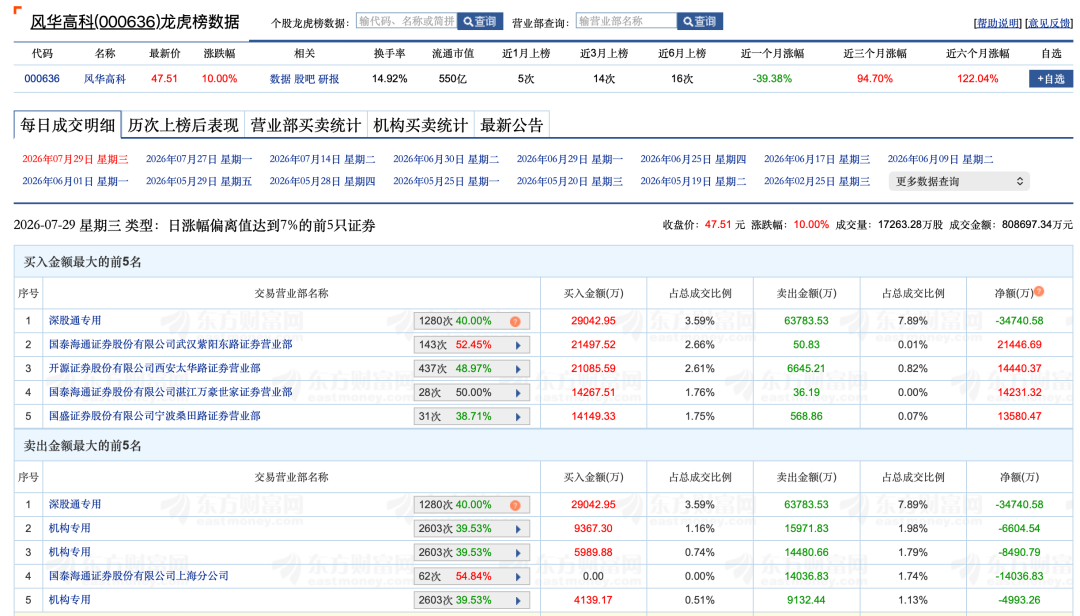The height and width of the screenshot is (616, 1080).
Task: Click 成交金额 value 808697.34万元
Action: pyautogui.click(x=1037, y=225)
